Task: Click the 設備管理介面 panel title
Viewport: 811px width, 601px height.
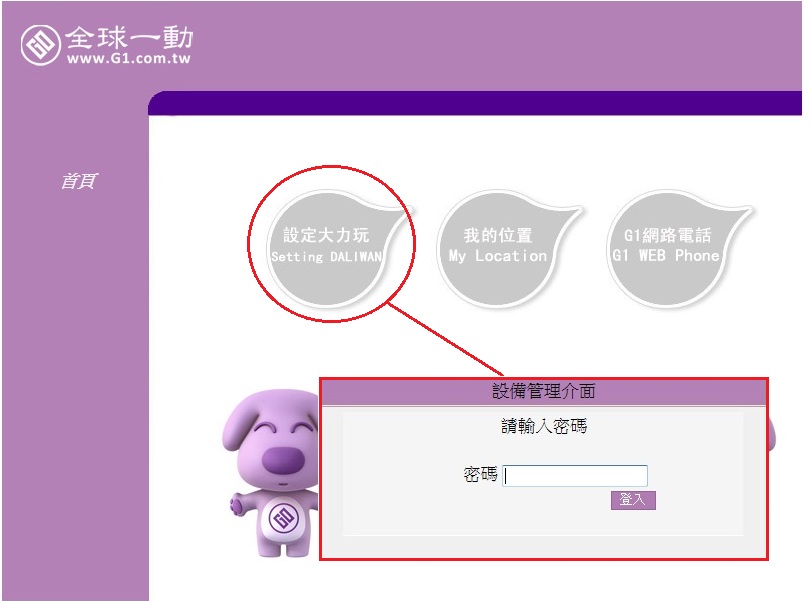Action: tap(544, 391)
